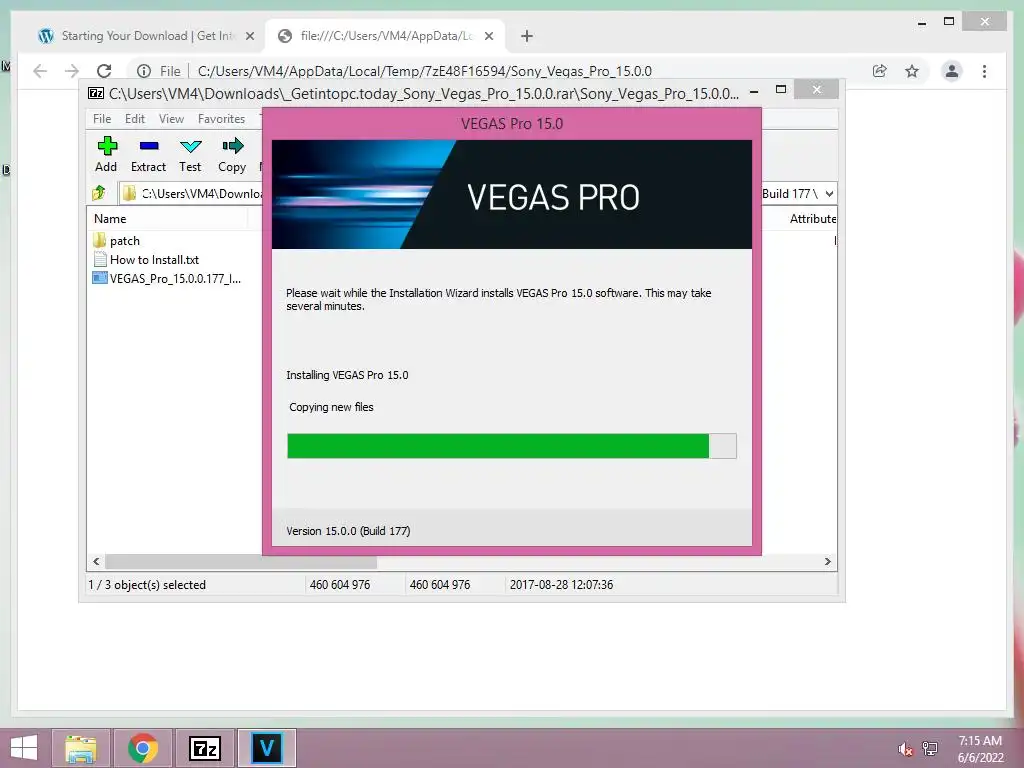The image size is (1024, 768).
Task: Click the muted volume tray icon
Action: click(x=905, y=749)
